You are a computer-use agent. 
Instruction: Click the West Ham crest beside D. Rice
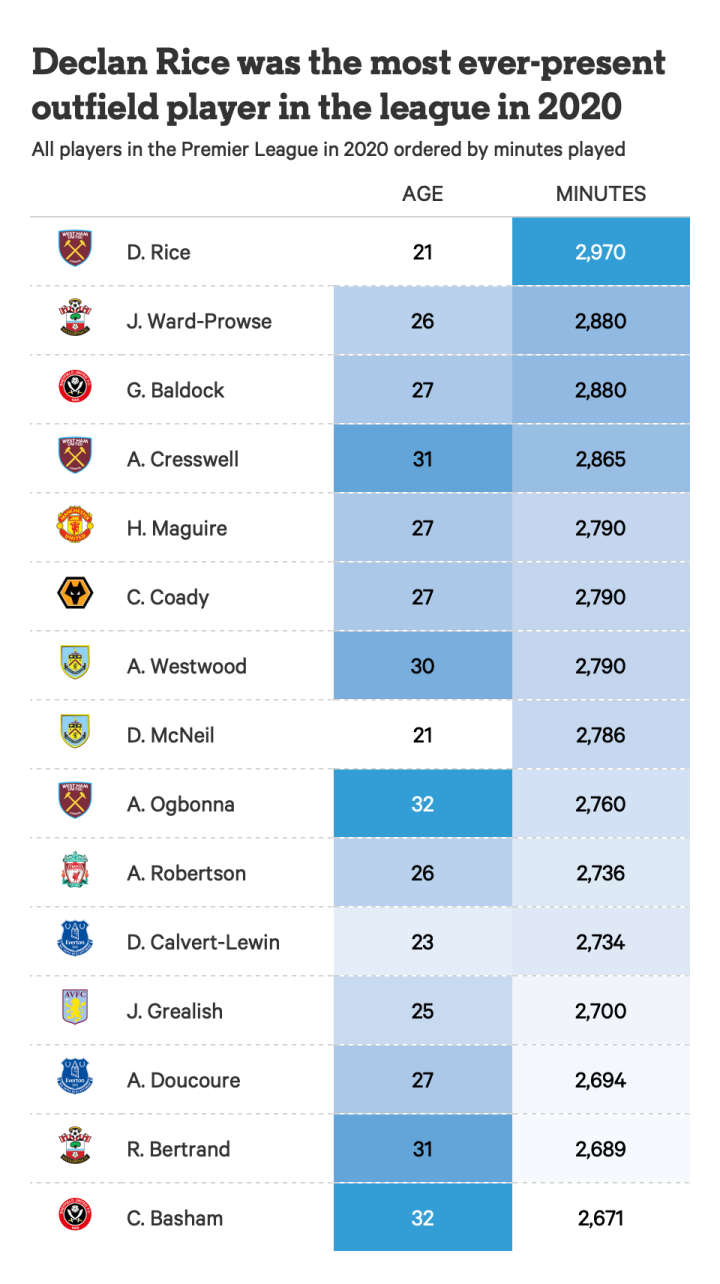[x=75, y=248]
